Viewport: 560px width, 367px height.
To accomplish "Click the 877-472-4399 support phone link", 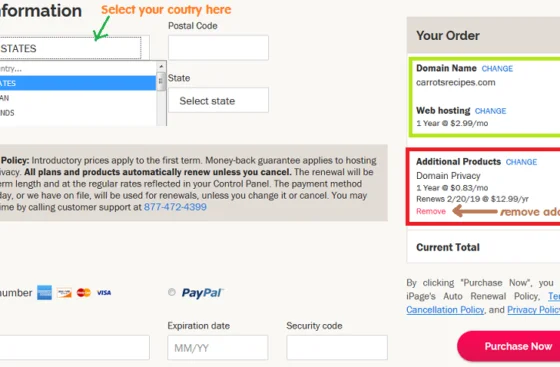I will point(175,207).
